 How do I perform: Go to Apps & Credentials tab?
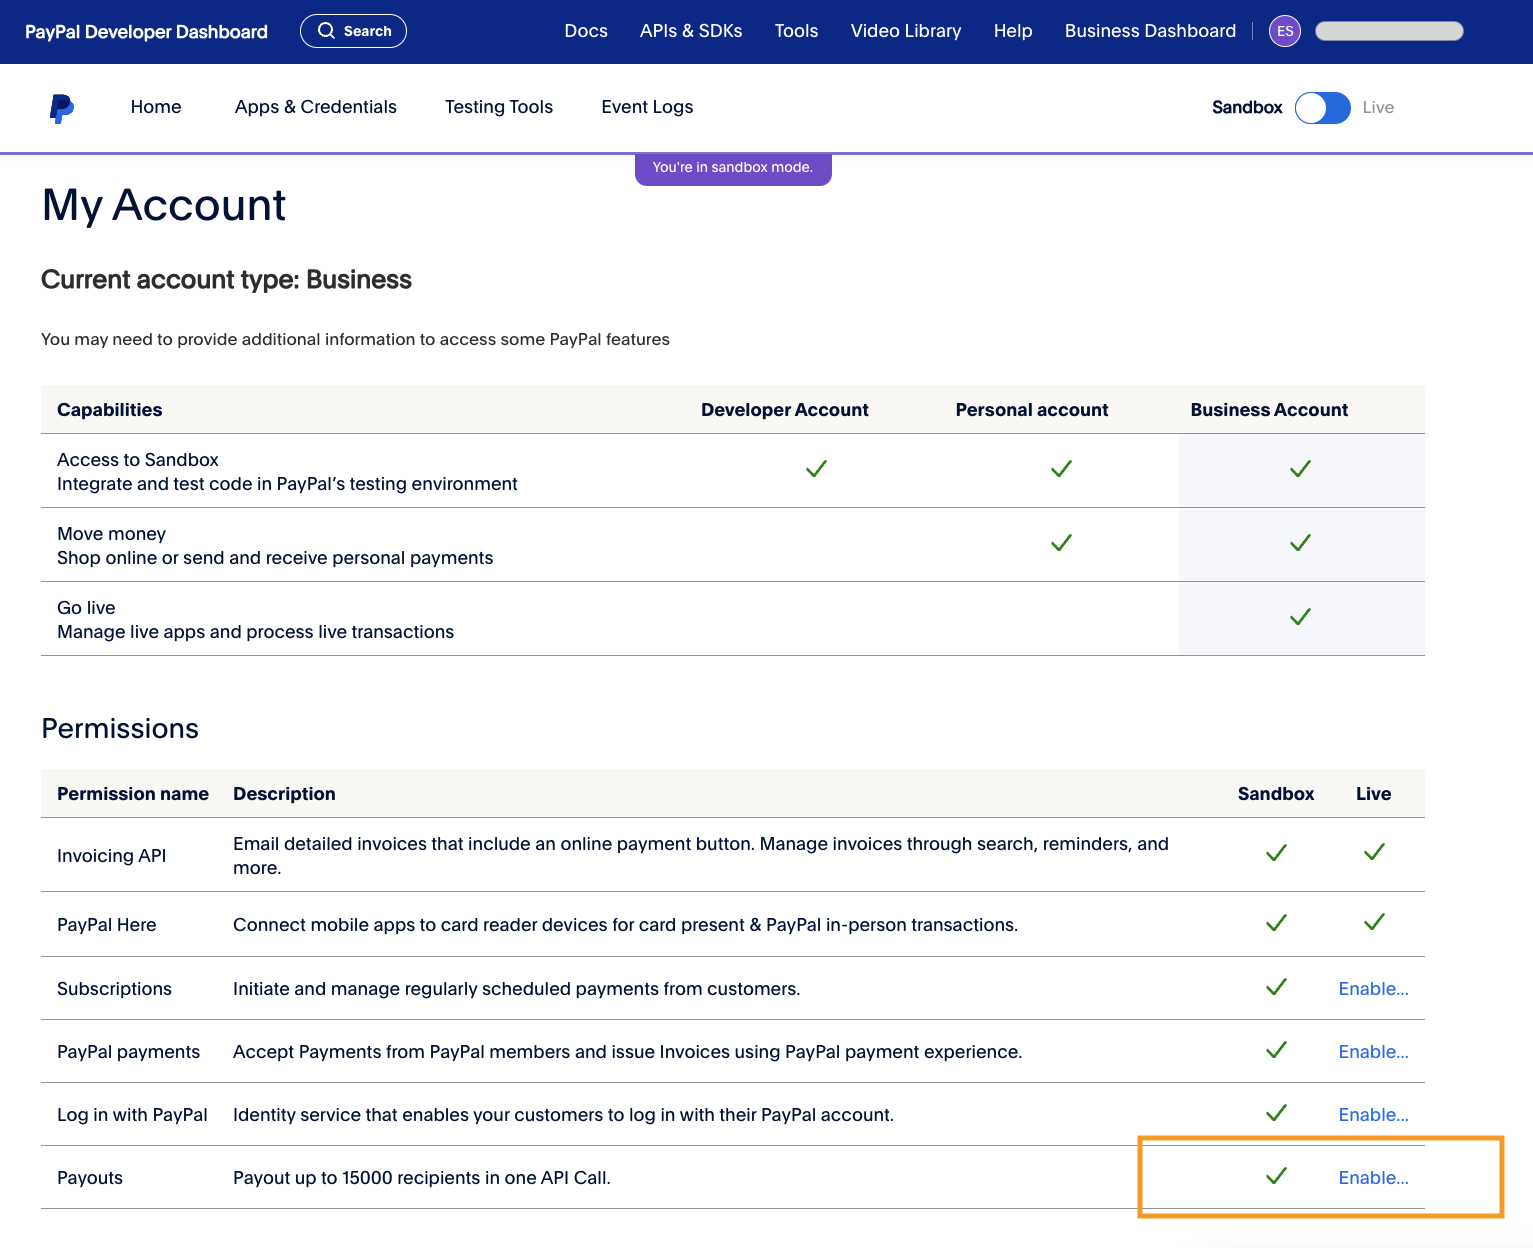coord(315,107)
